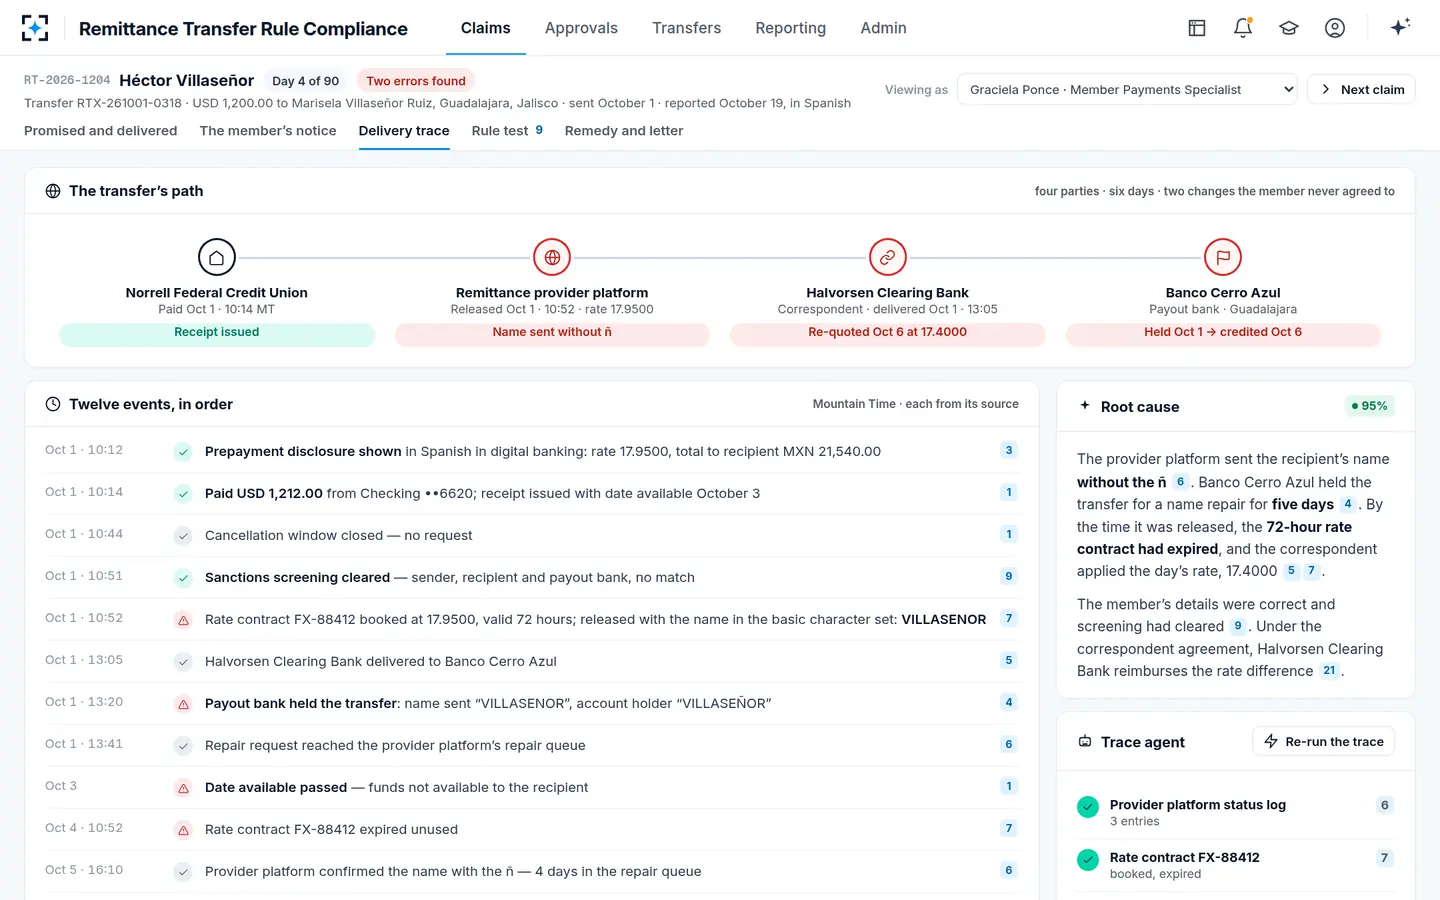The height and width of the screenshot is (900, 1440).
Task: Switch to the Approvals tab
Action: [581, 28]
